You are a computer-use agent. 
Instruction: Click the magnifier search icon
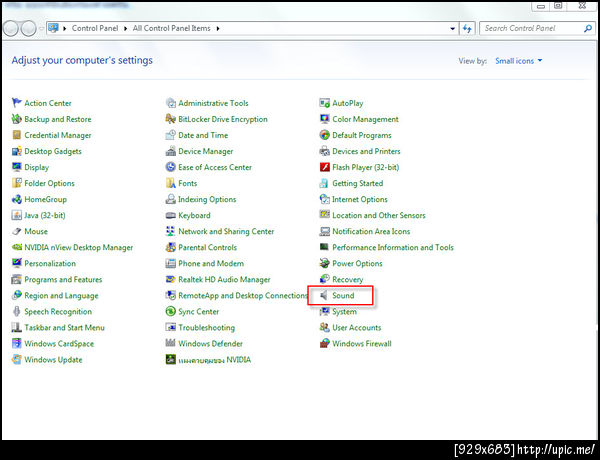click(588, 28)
